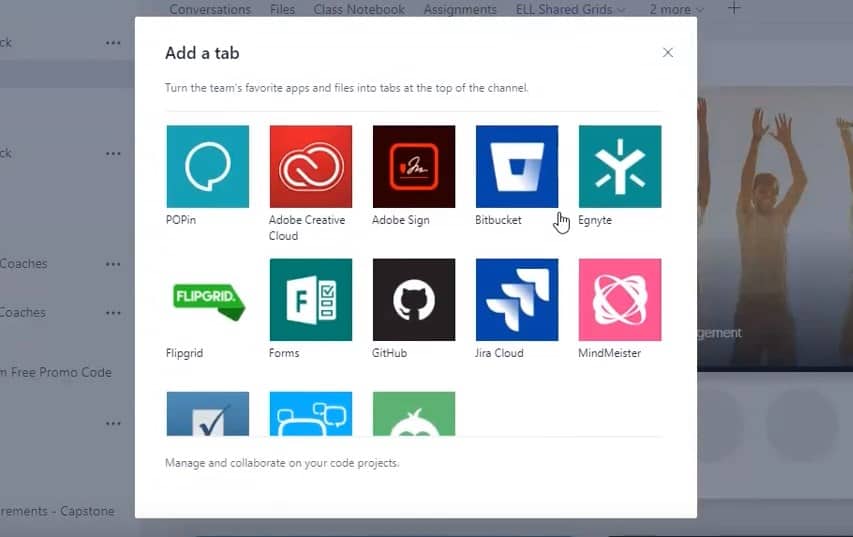Go to the Assignments tab
Image resolution: width=853 pixels, height=537 pixels.
460,9
